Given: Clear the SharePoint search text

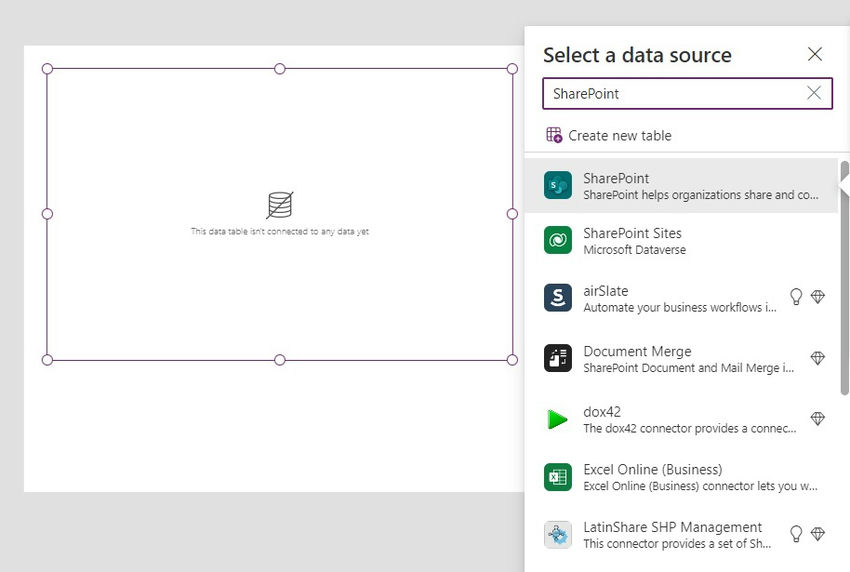Looking at the screenshot, I should pyautogui.click(x=814, y=93).
